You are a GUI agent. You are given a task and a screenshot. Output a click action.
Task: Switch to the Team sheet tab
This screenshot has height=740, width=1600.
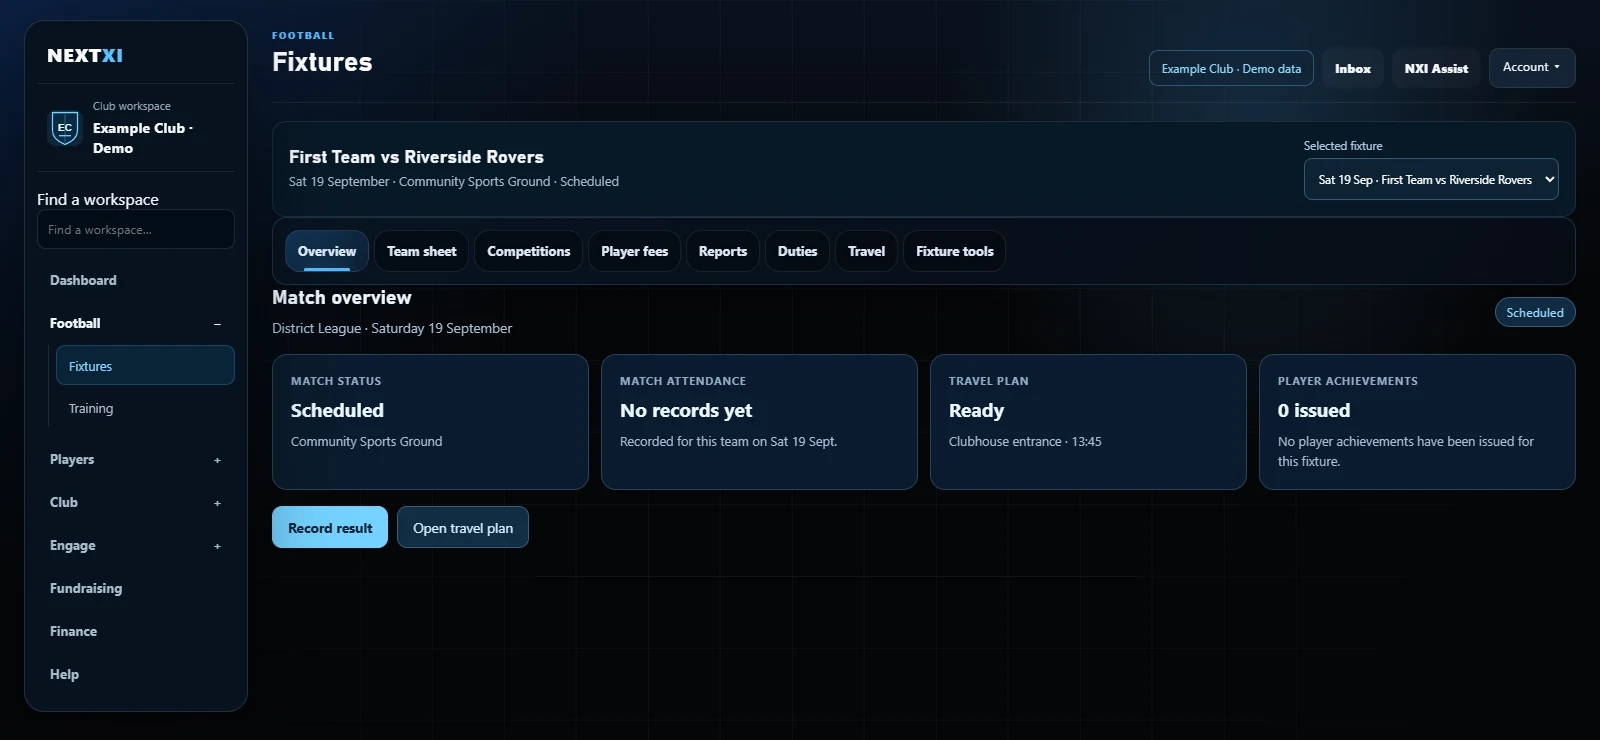[422, 251]
